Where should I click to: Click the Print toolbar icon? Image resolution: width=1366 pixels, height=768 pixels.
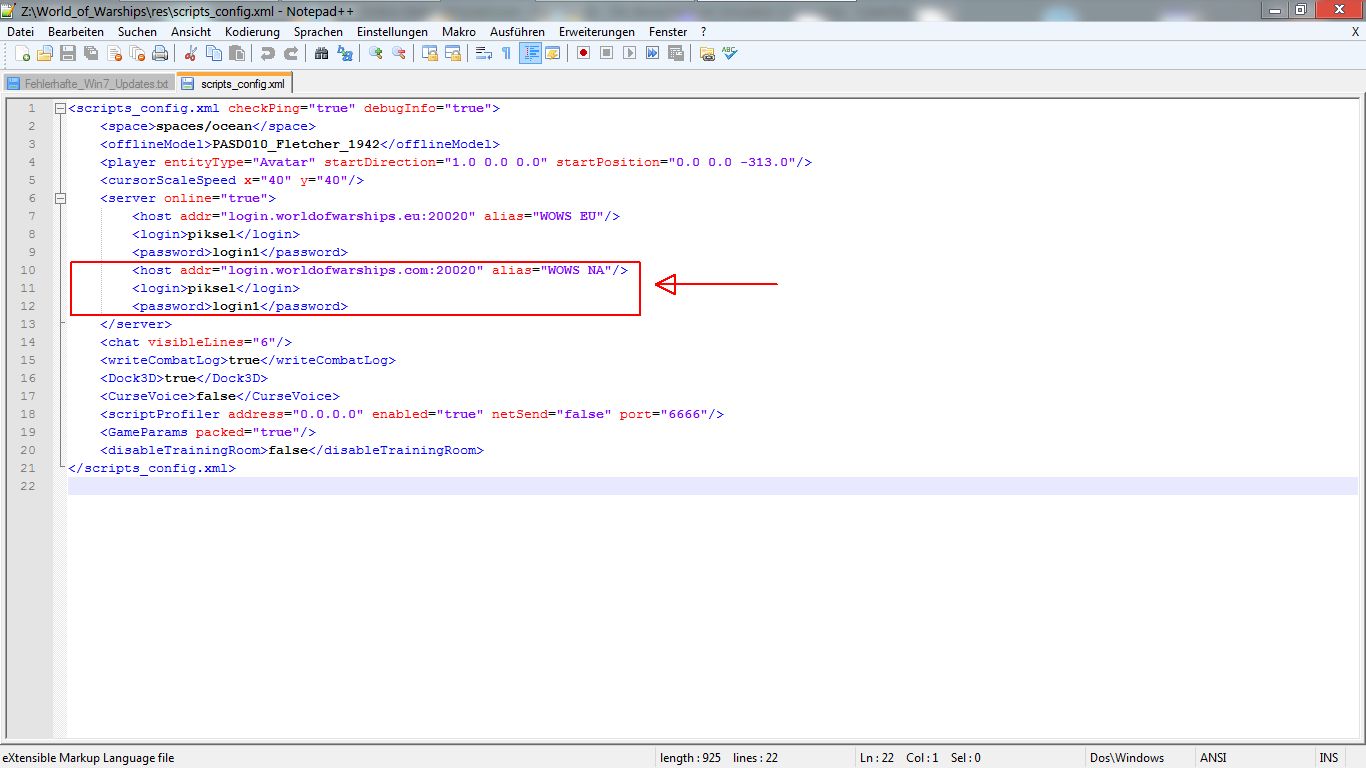(160, 53)
